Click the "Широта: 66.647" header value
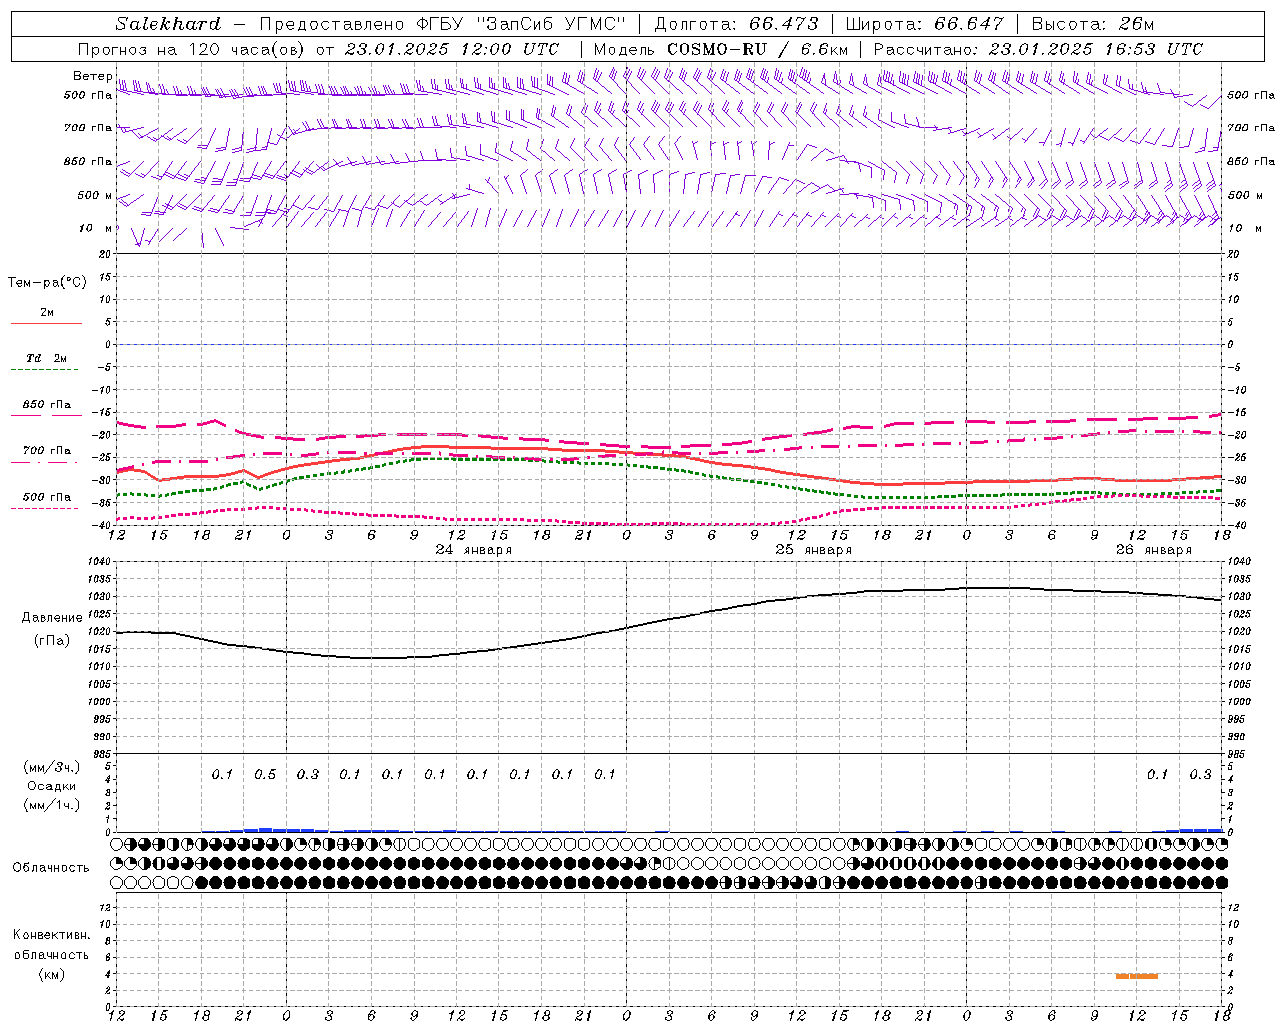1280x1024 pixels. click(925, 24)
